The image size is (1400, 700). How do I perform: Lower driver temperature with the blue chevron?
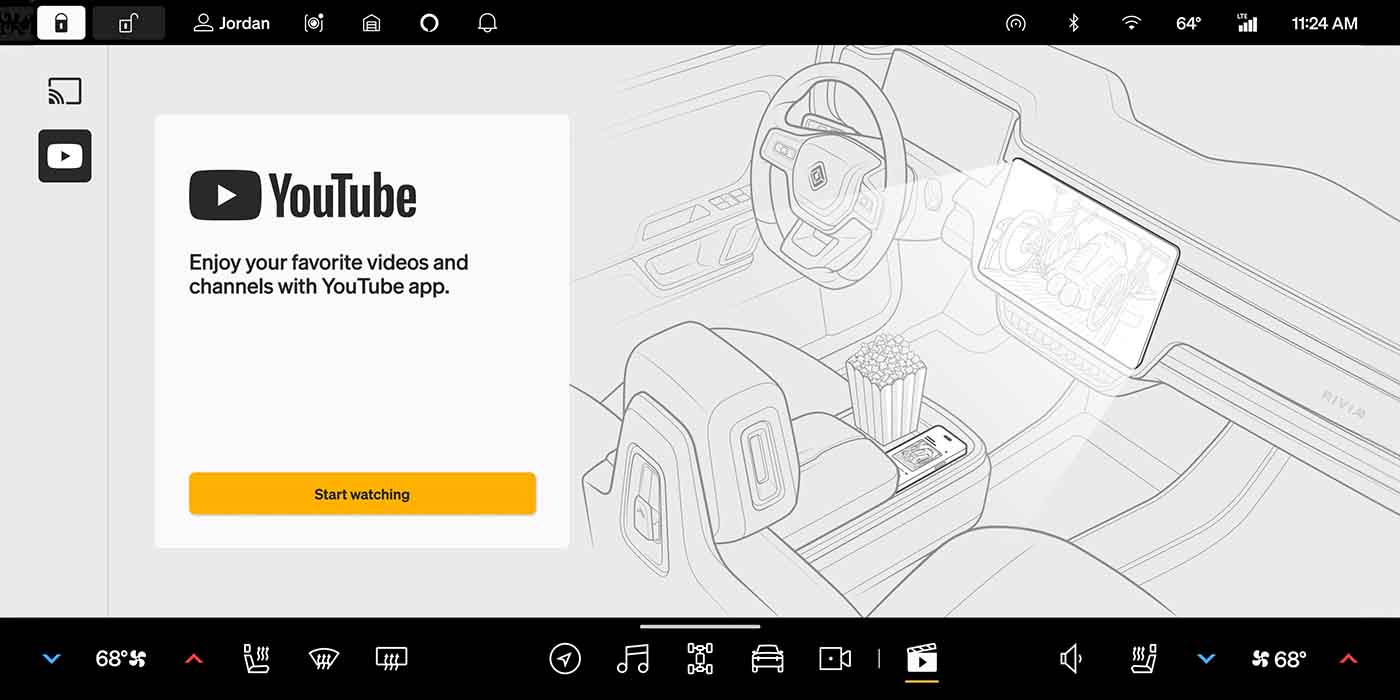(x=51, y=659)
